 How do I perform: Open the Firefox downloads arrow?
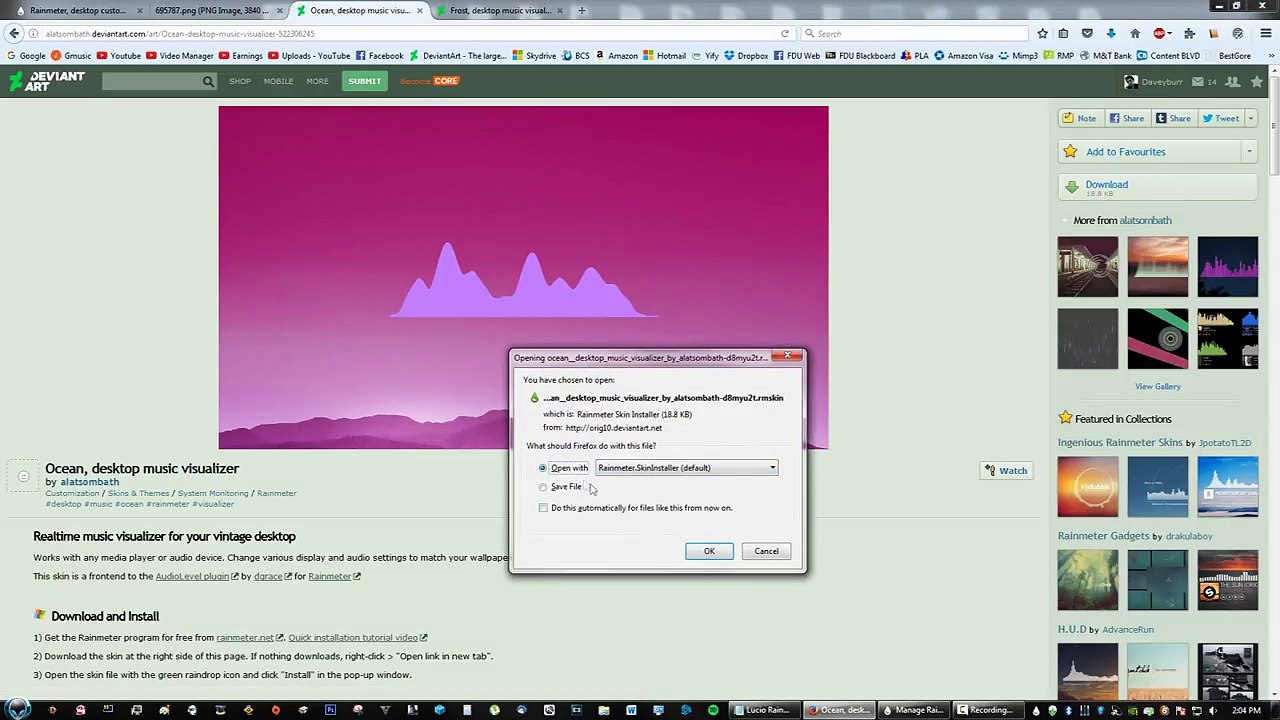pyautogui.click(x=1111, y=34)
